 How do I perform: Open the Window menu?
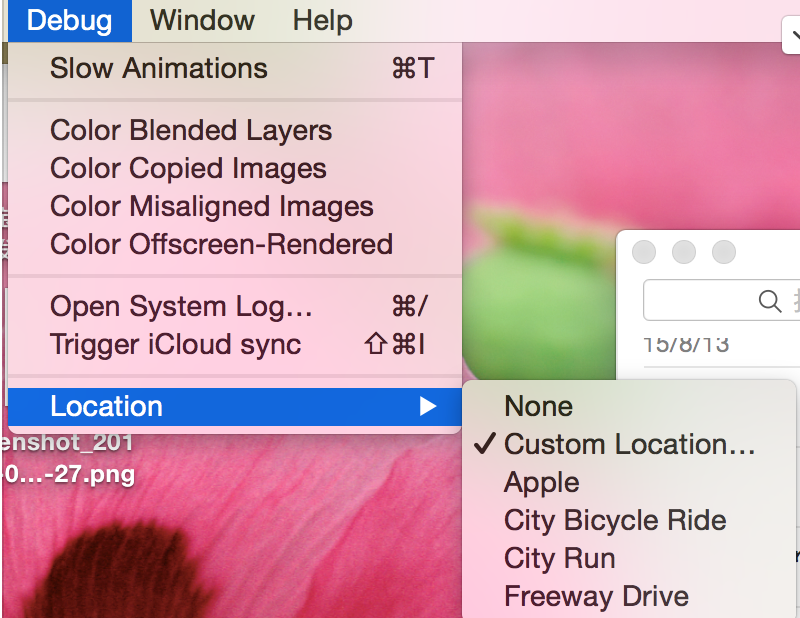click(202, 21)
